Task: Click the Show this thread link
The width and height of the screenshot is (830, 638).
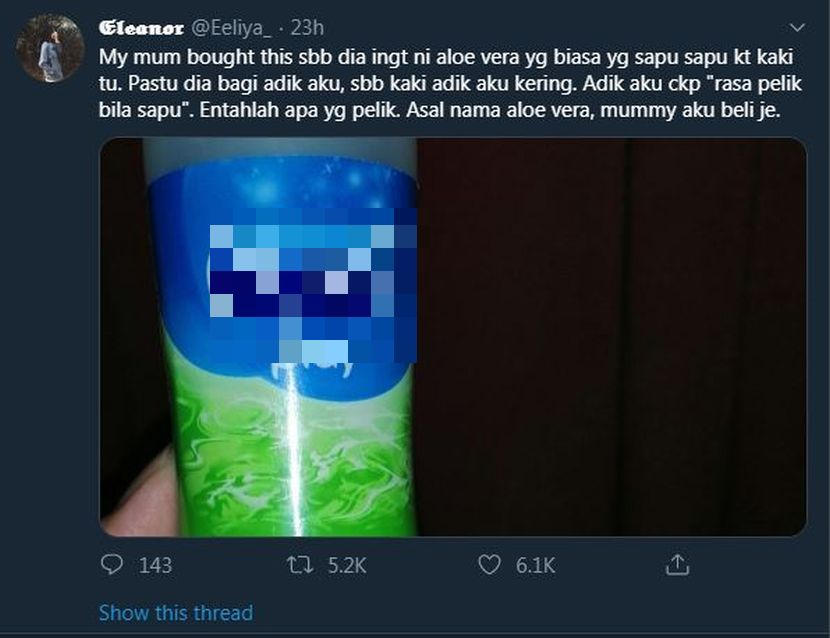Action: [176, 613]
